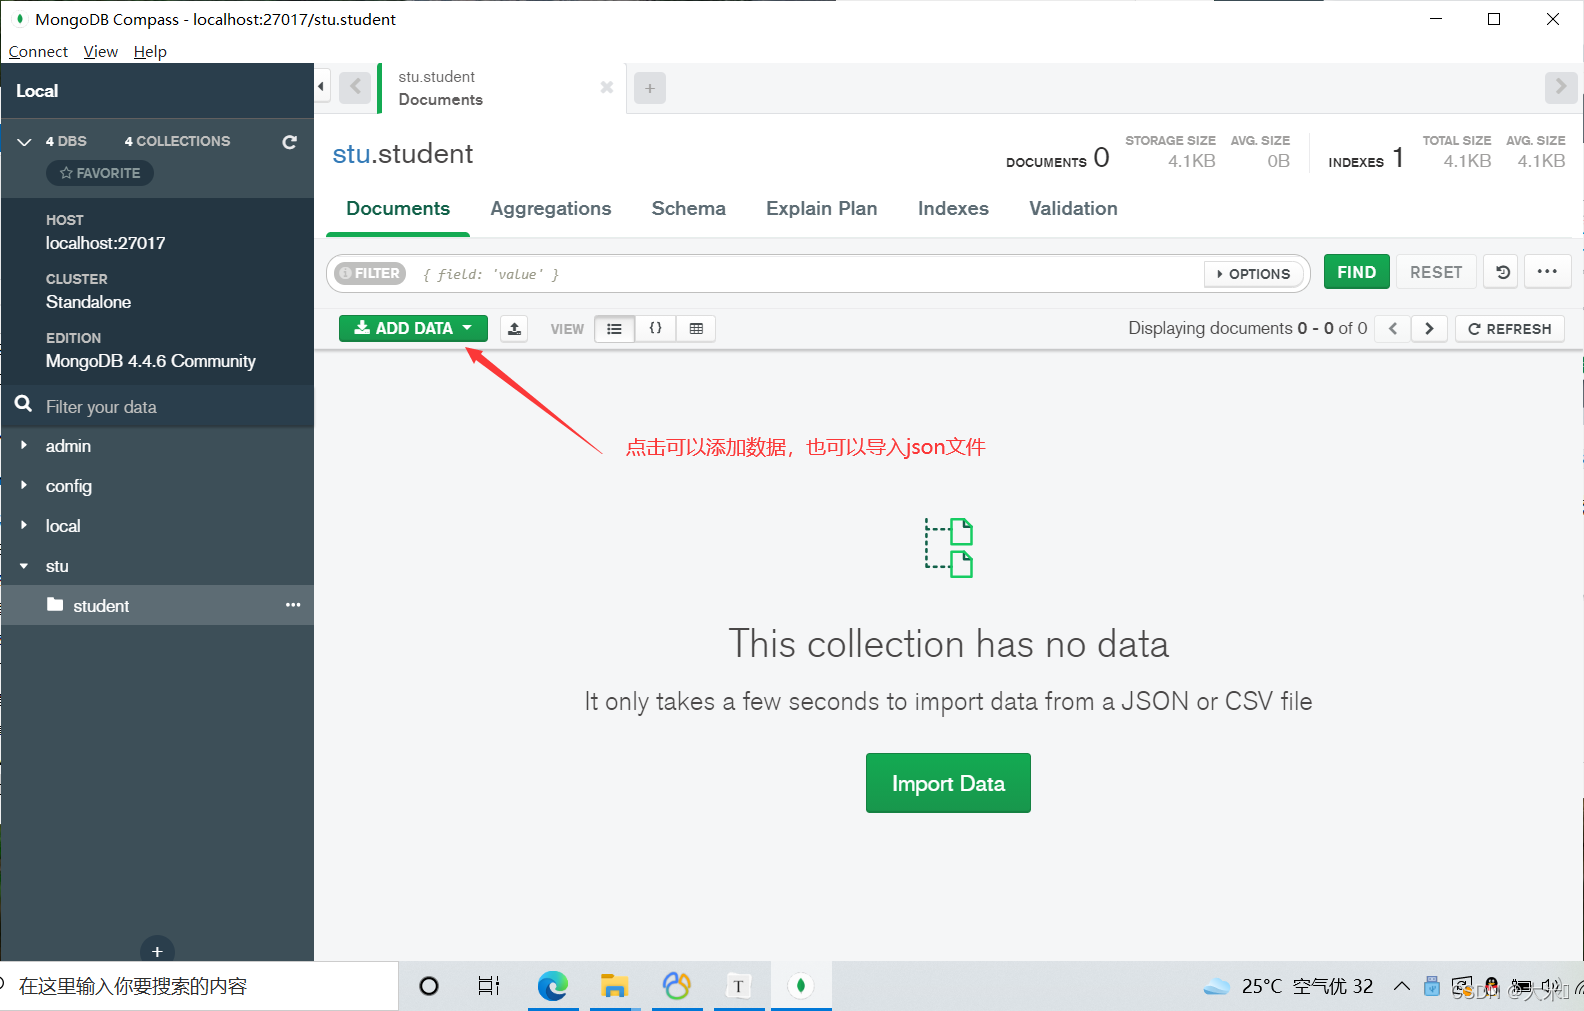Refresh the databases list in sidebar
Image resolution: width=1584 pixels, height=1011 pixels.
pos(289,142)
